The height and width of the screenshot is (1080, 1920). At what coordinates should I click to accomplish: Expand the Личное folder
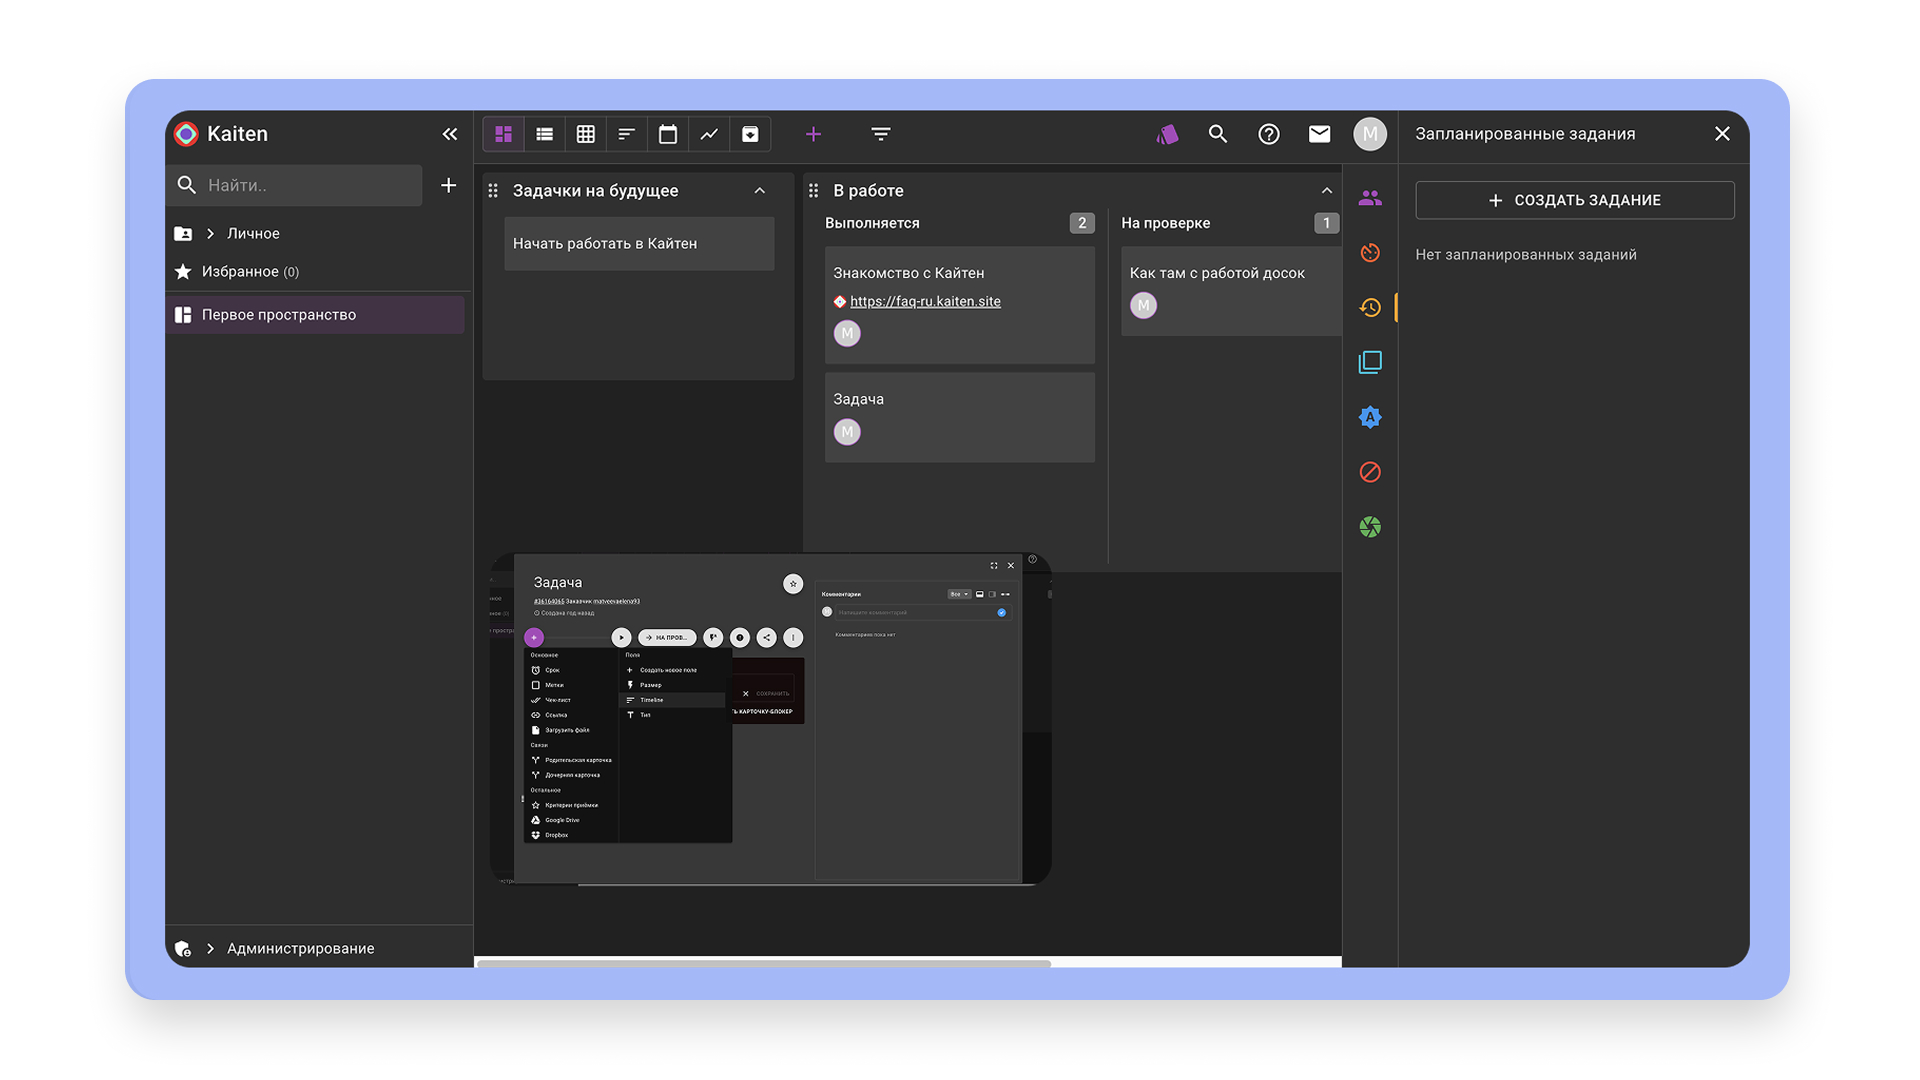pyautogui.click(x=210, y=233)
